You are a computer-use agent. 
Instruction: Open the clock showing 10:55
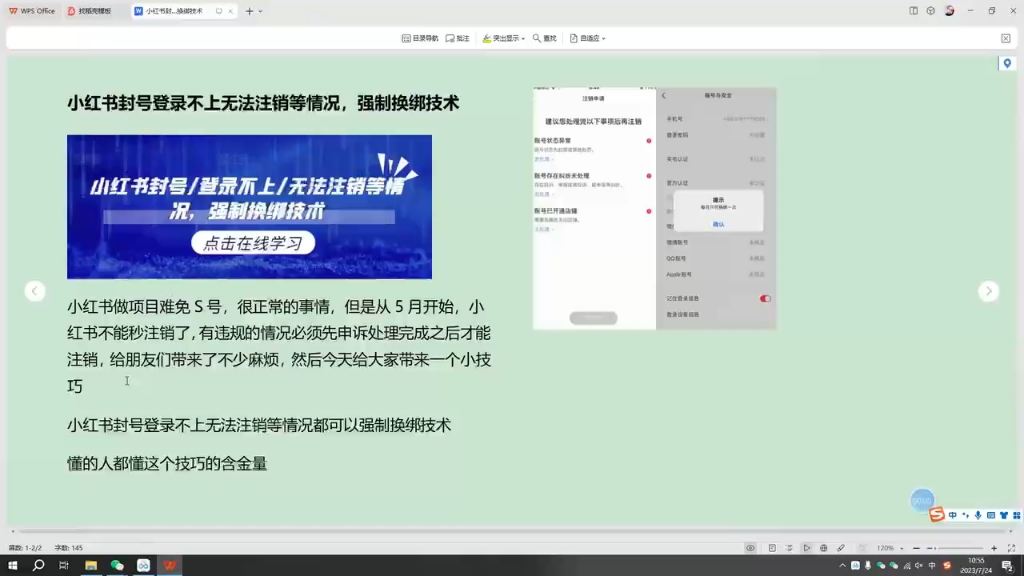pos(976,566)
